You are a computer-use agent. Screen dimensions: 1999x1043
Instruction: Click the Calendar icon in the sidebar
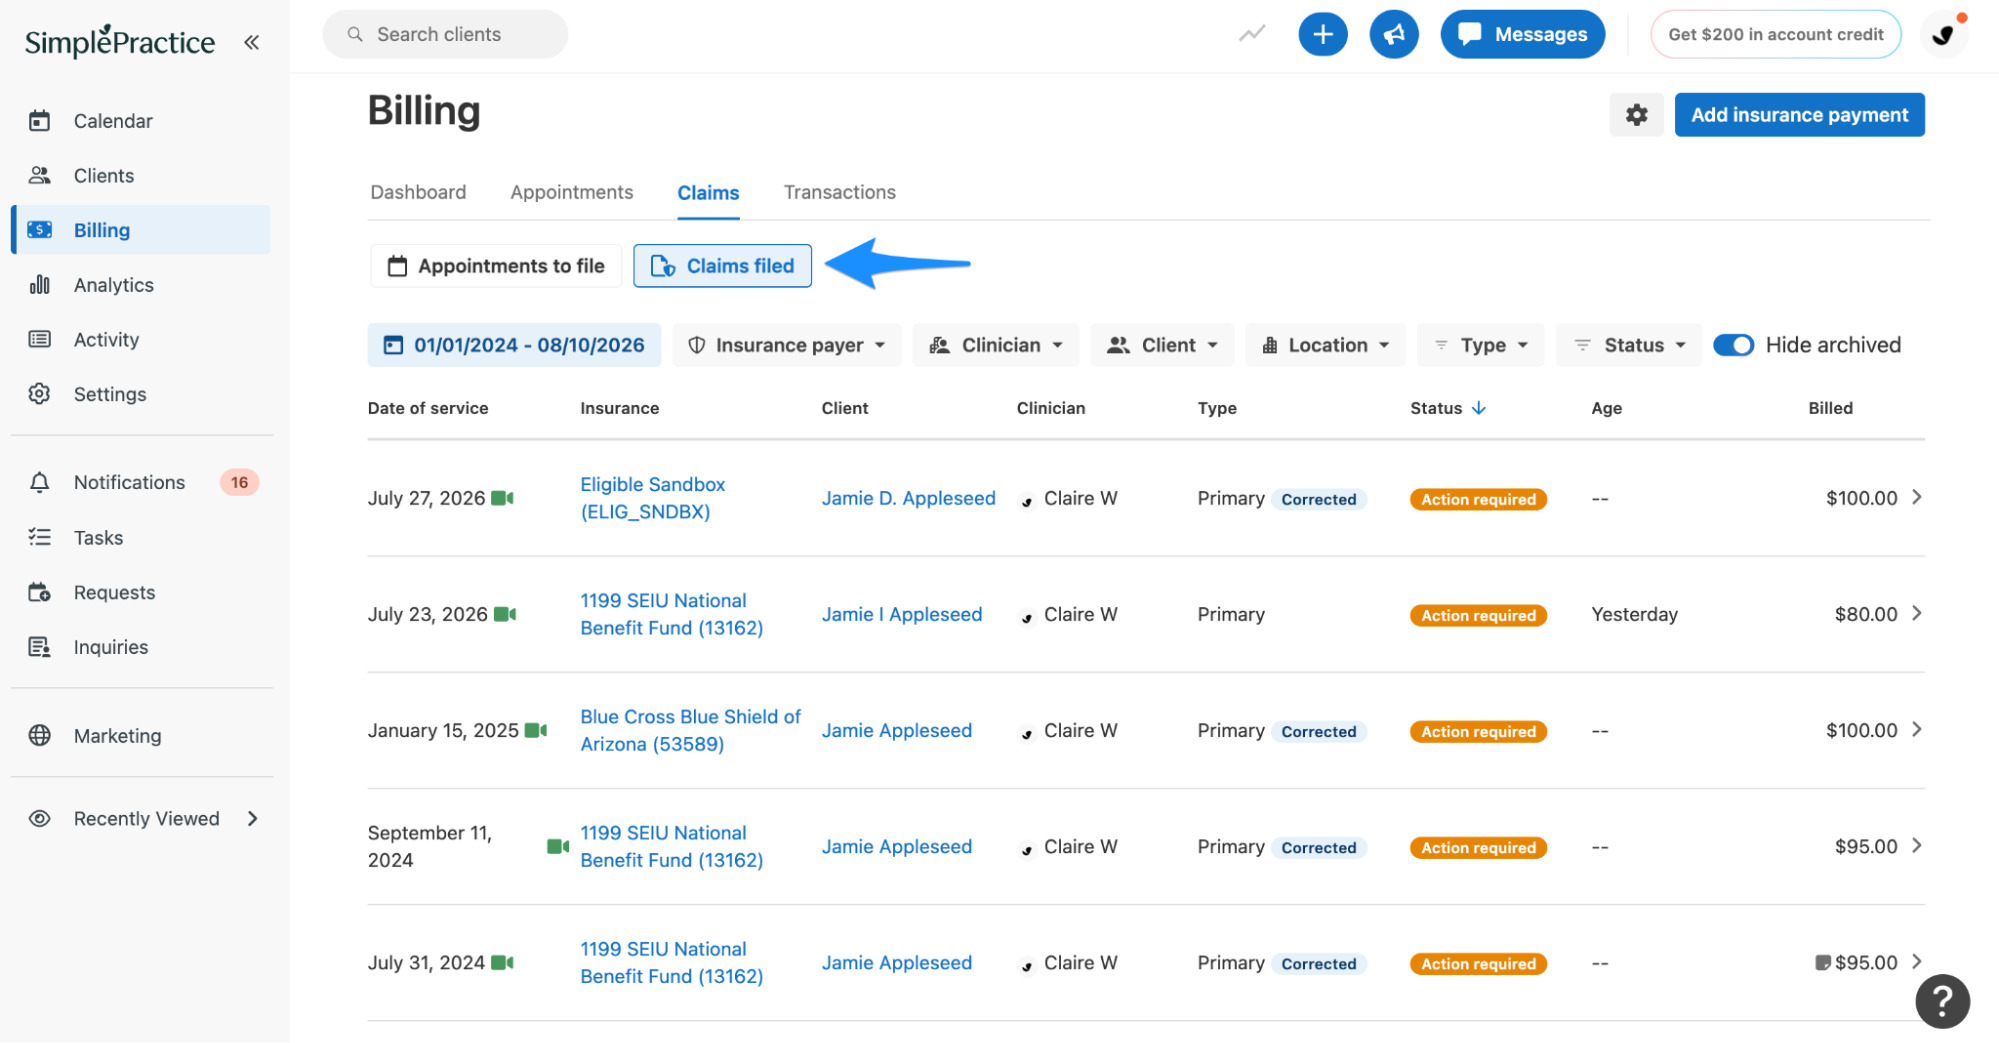(40, 121)
